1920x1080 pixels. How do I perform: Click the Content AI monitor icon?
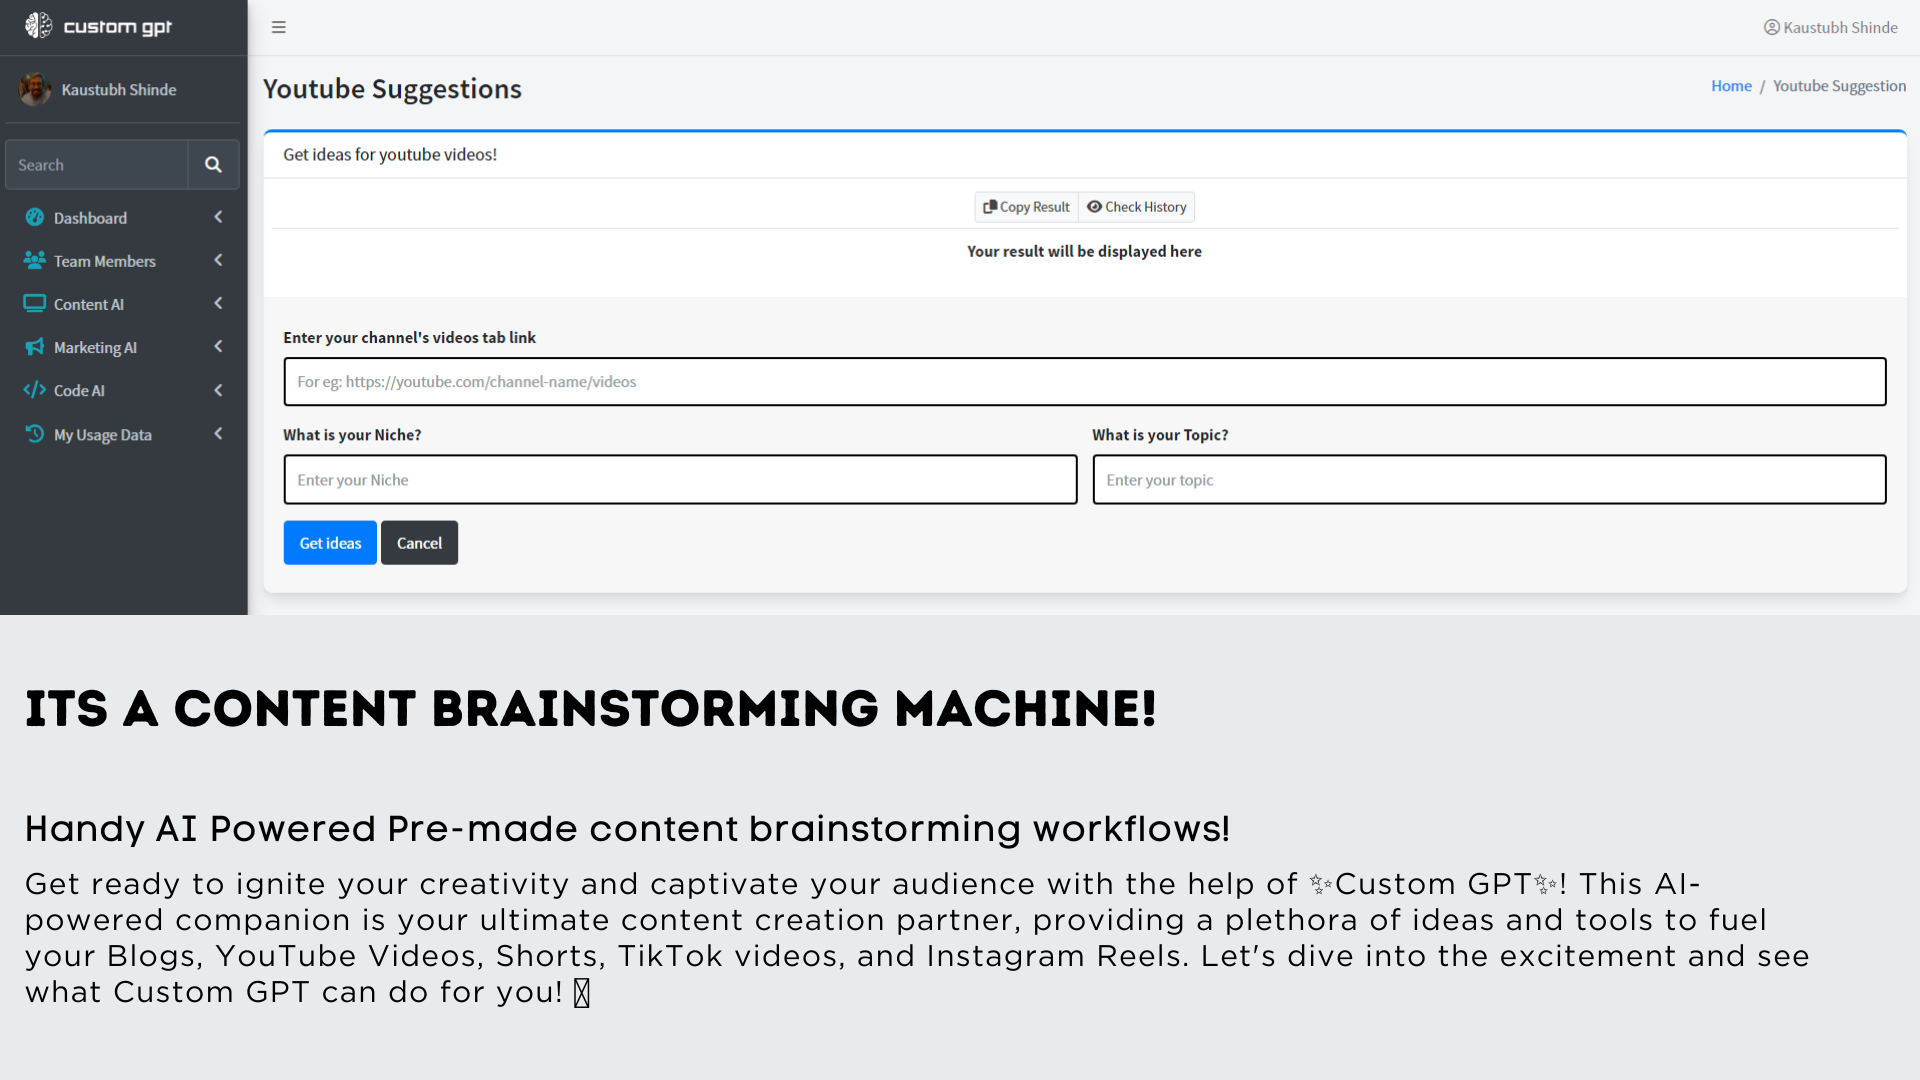(35, 303)
